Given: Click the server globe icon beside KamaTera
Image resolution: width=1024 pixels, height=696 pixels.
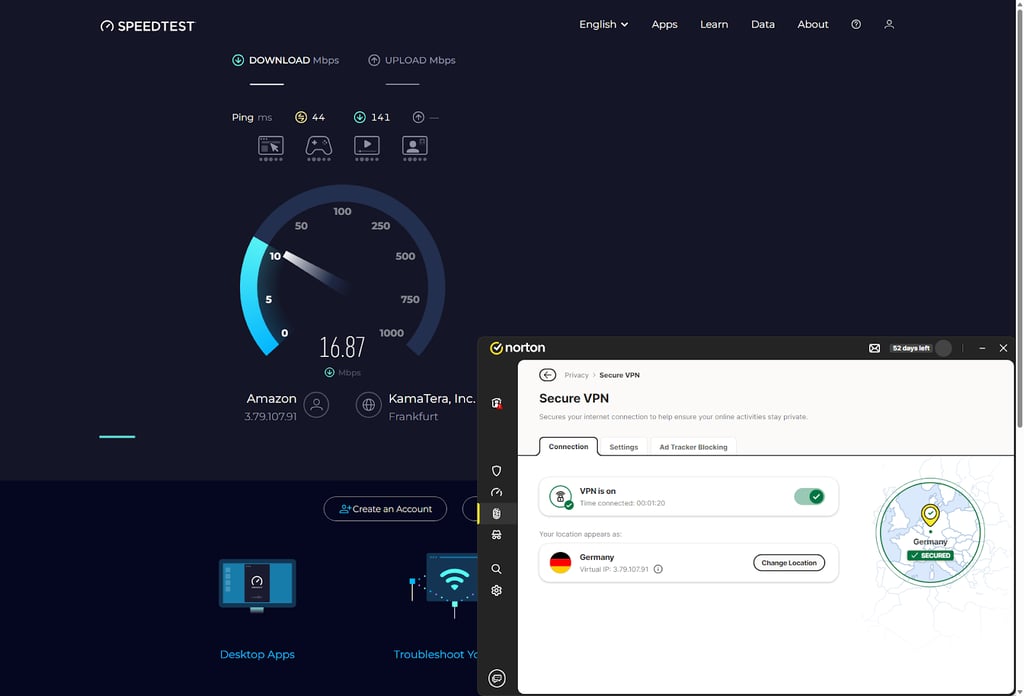Looking at the screenshot, I should coord(368,405).
